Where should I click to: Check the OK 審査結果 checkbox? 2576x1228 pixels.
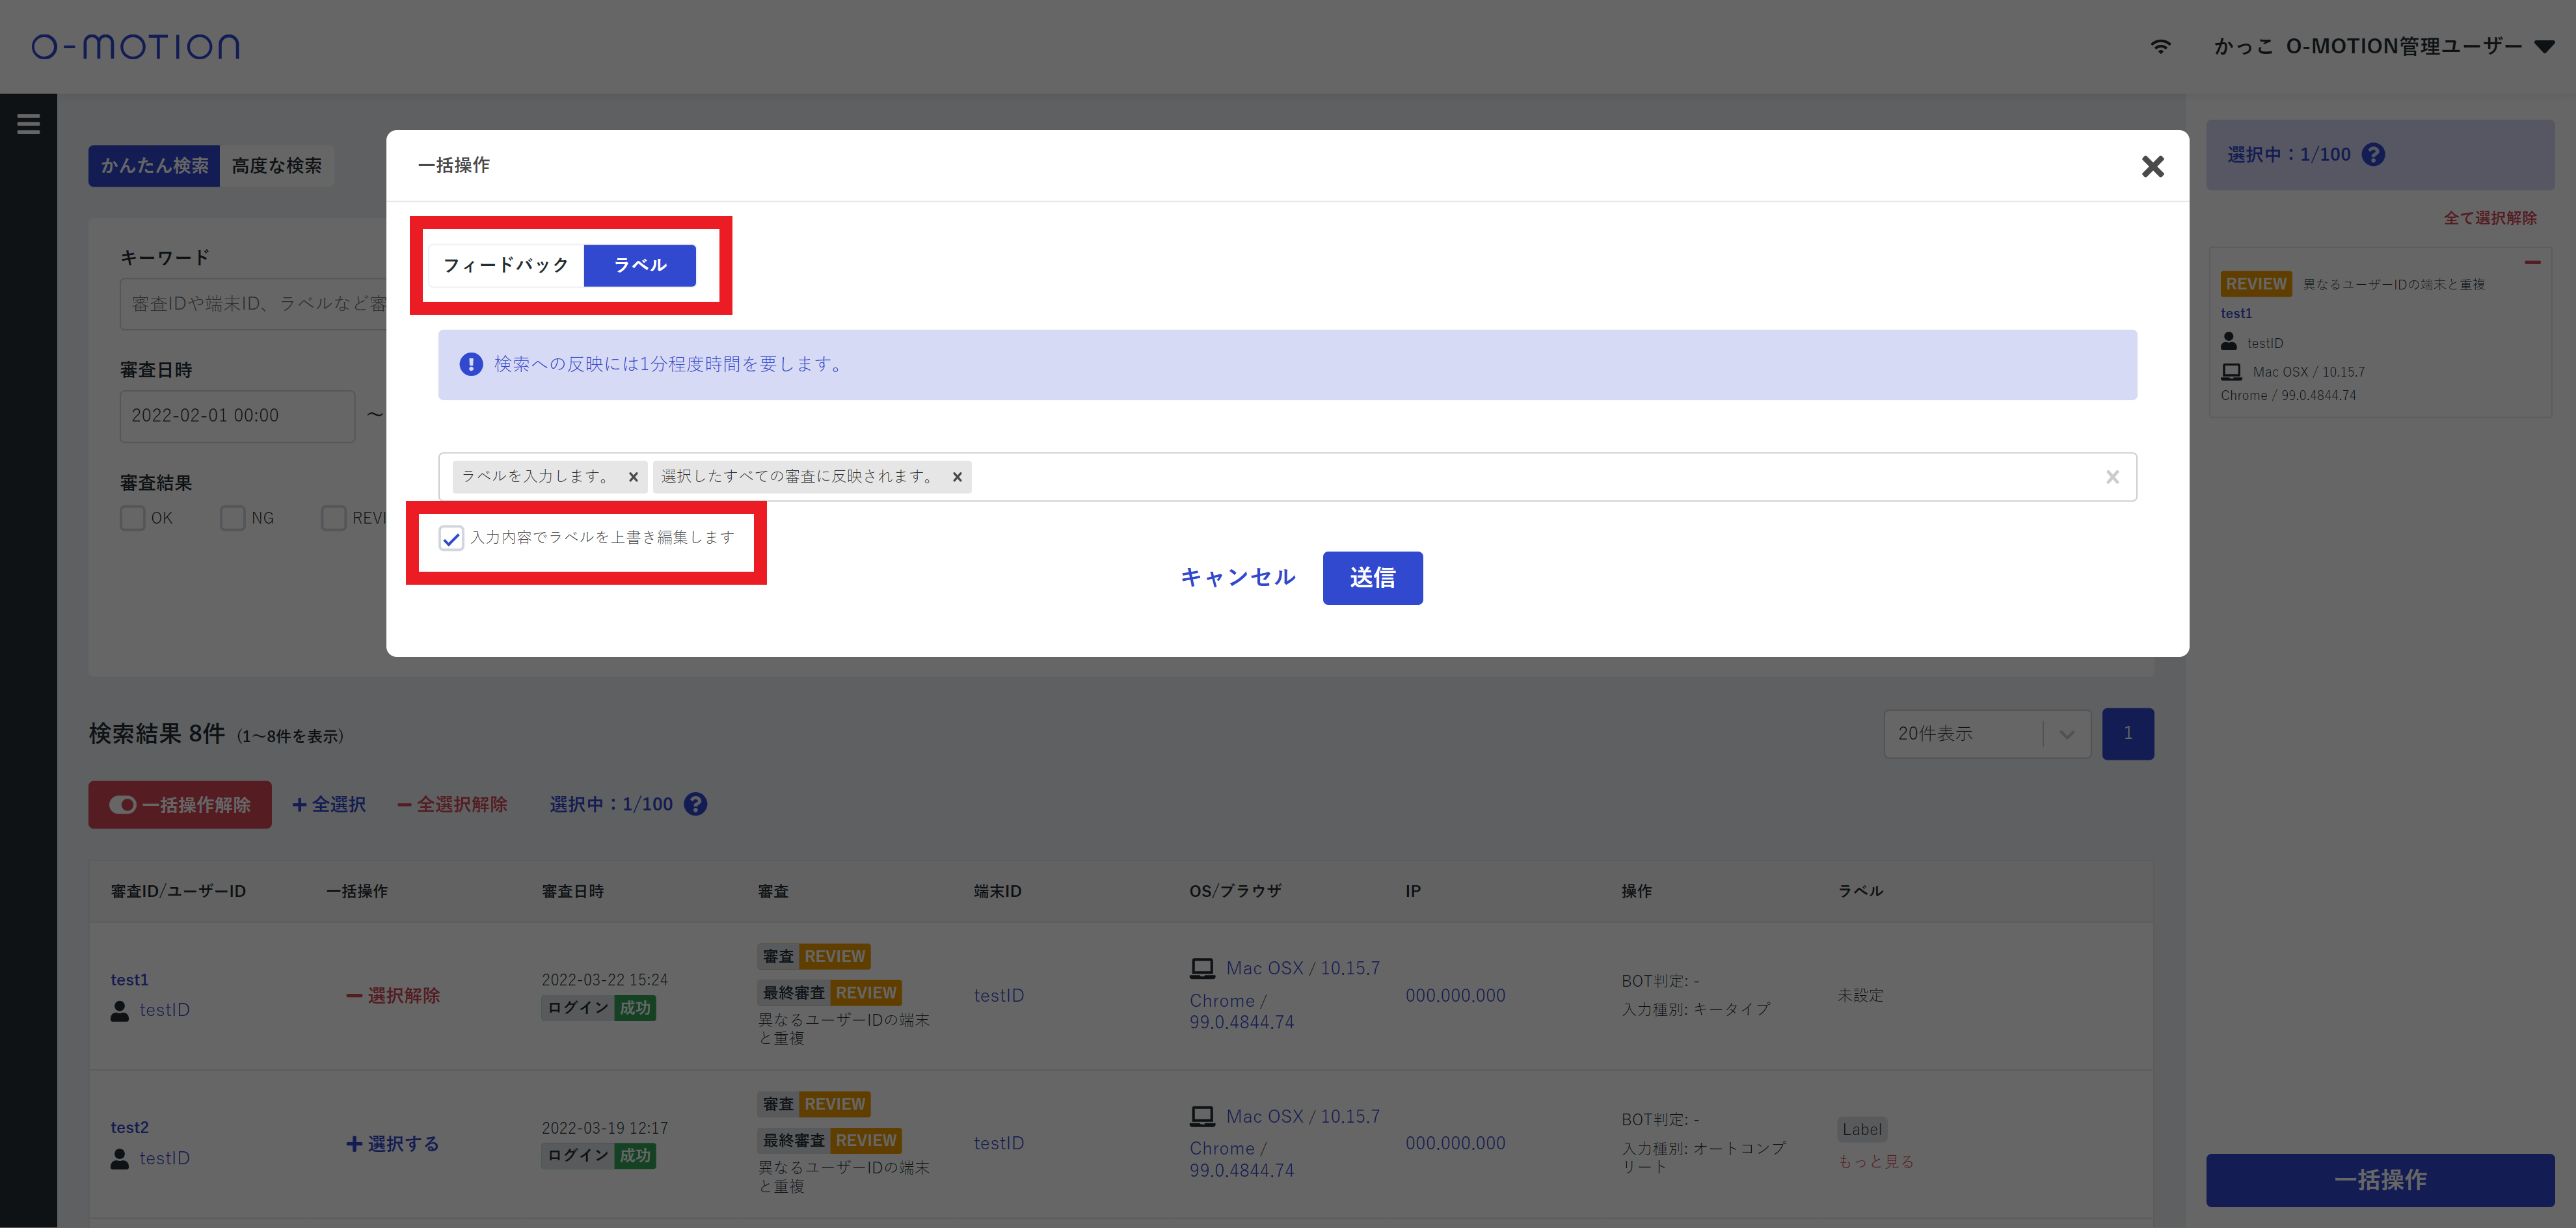pyautogui.click(x=132, y=518)
